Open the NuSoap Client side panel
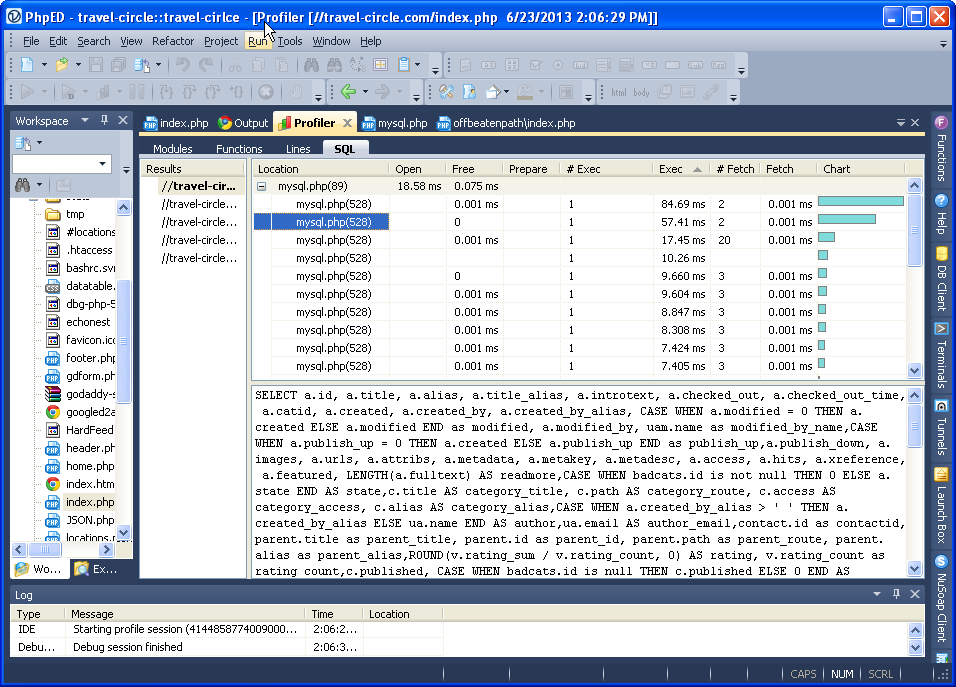The width and height of the screenshot is (956, 687). [x=941, y=600]
